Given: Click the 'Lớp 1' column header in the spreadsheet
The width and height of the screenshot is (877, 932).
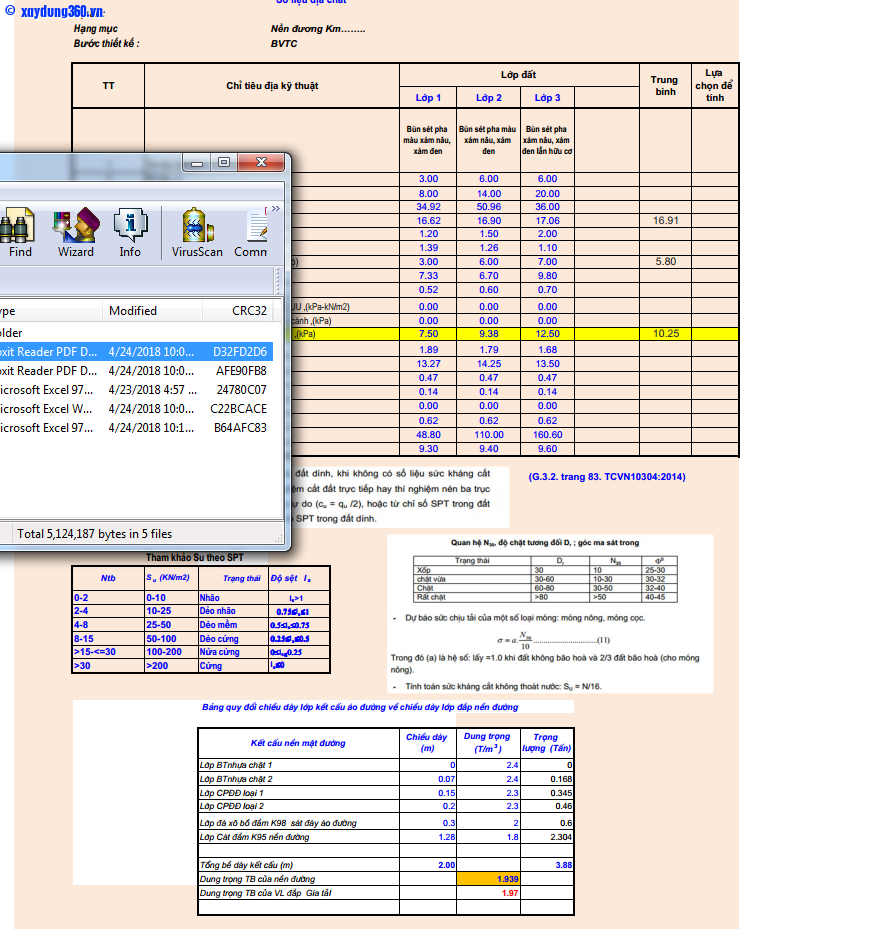Looking at the screenshot, I should [428, 97].
